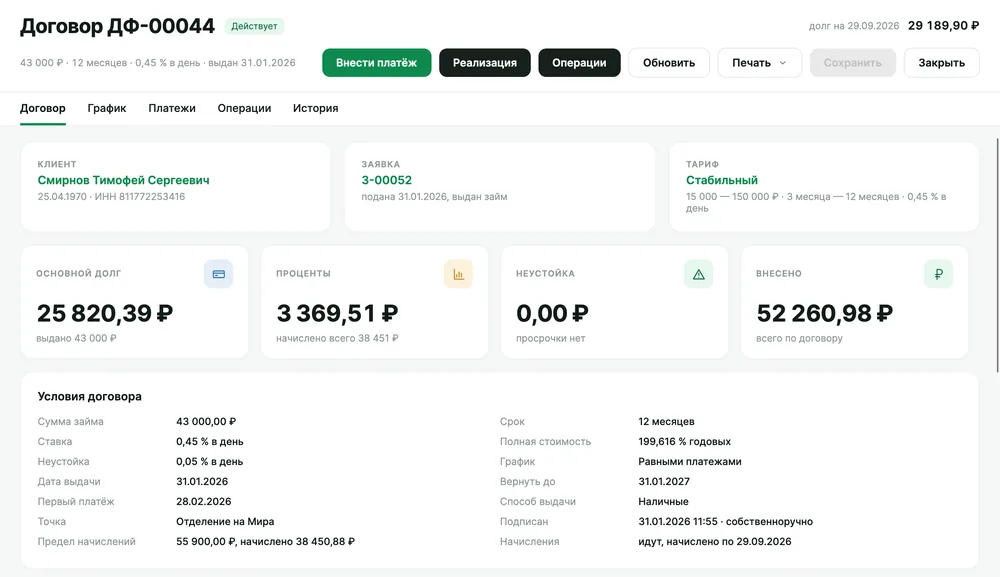Click the Сумма займа value 43 000,00 ₽
The image size is (1000, 577).
coord(206,421)
